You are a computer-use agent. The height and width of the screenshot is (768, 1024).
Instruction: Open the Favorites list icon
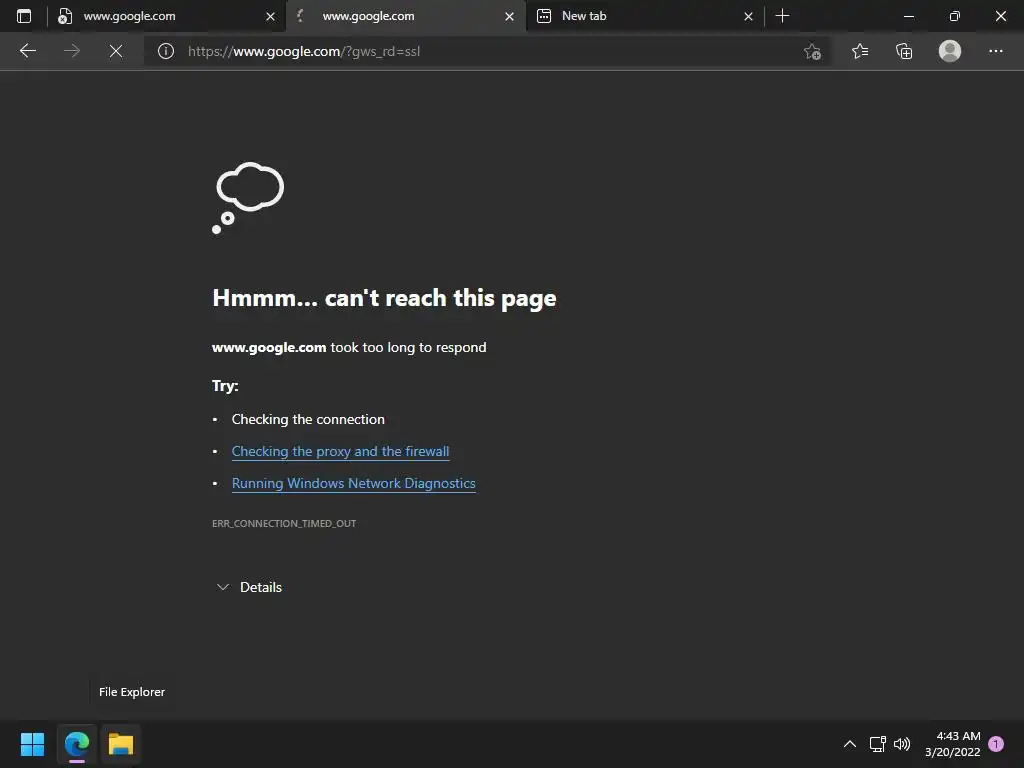coord(859,51)
